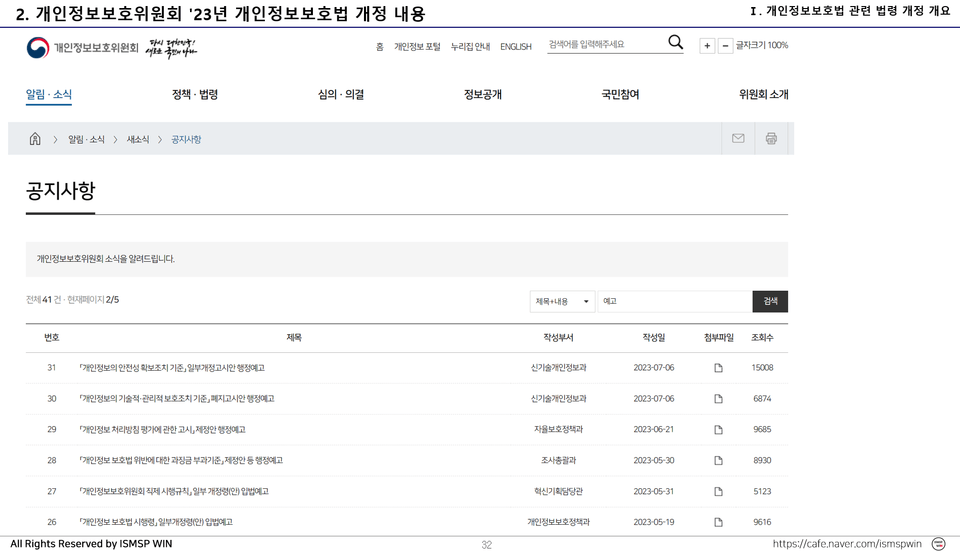Viewport: 960px width, 551px height.
Task: Switch to the ENGLISH site
Action: click(516, 47)
